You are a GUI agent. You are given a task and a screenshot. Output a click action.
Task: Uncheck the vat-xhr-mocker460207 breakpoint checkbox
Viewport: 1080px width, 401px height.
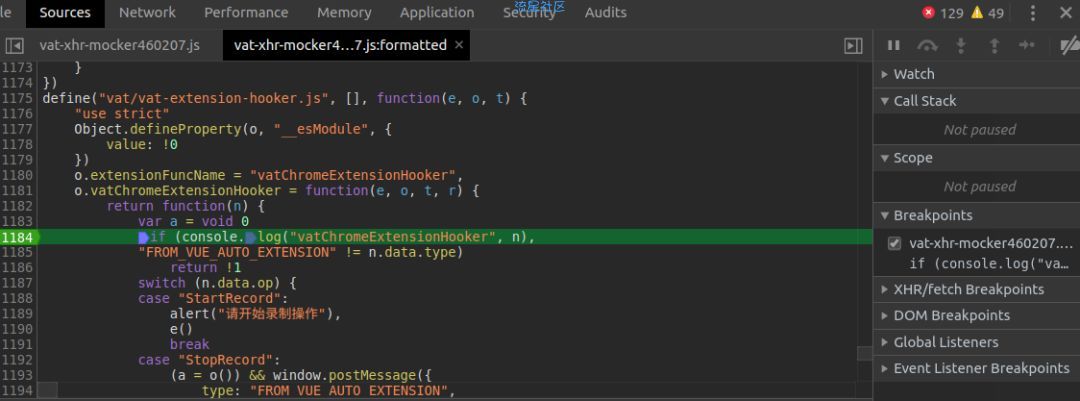894,243
